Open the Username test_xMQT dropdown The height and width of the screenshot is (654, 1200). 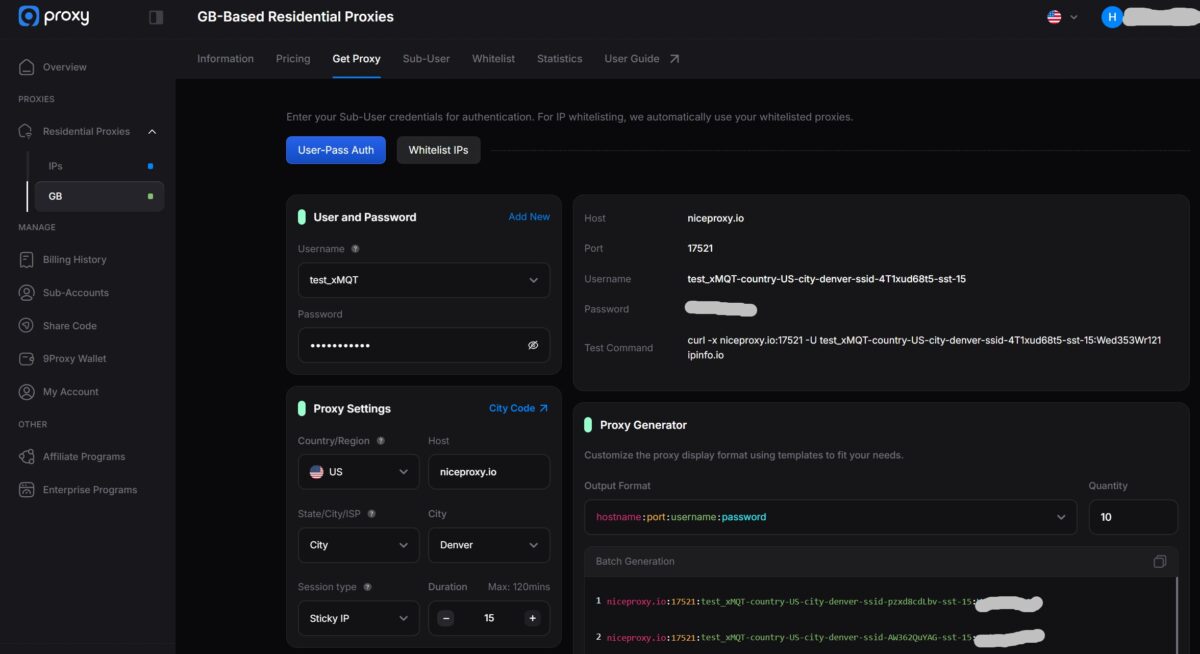pos(424,280)
